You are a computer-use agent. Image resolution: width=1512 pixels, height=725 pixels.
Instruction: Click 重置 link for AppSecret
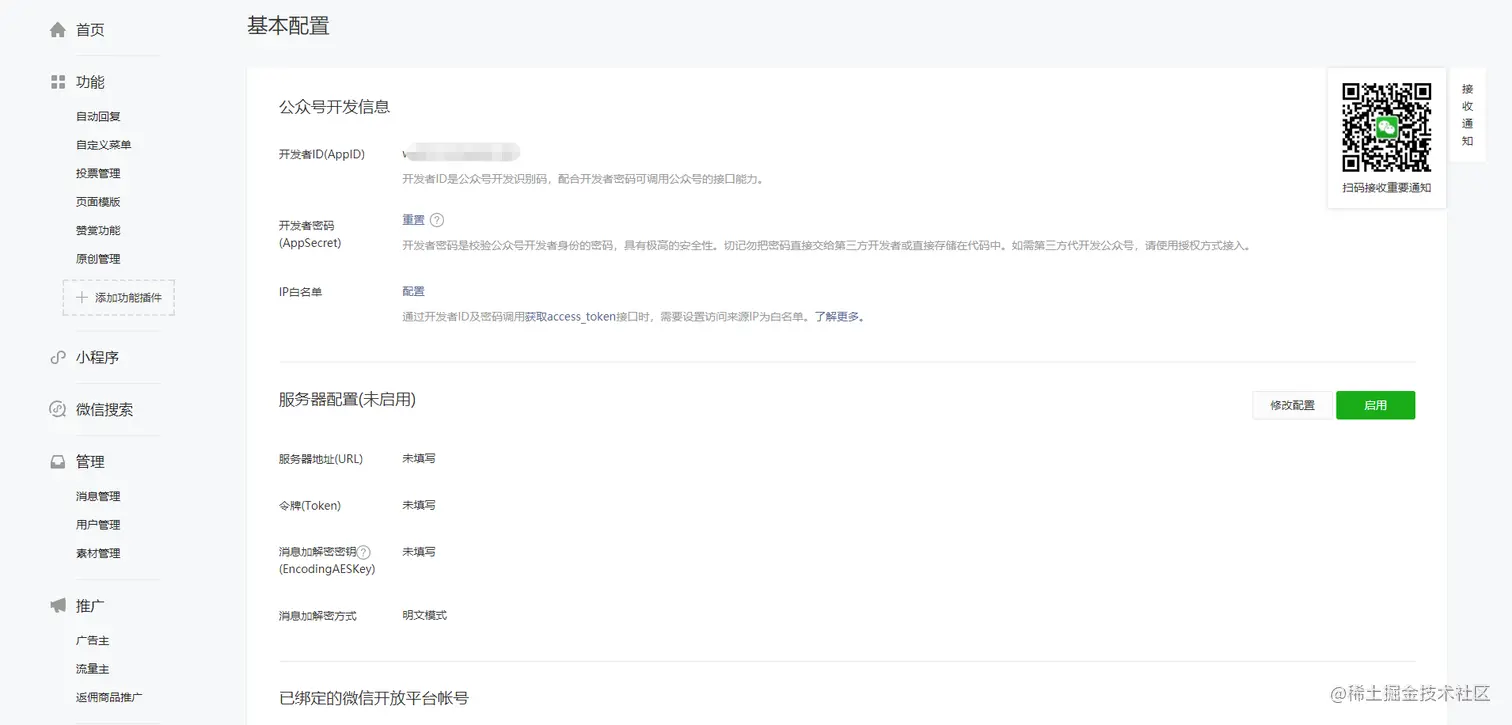tap(413, 220)
